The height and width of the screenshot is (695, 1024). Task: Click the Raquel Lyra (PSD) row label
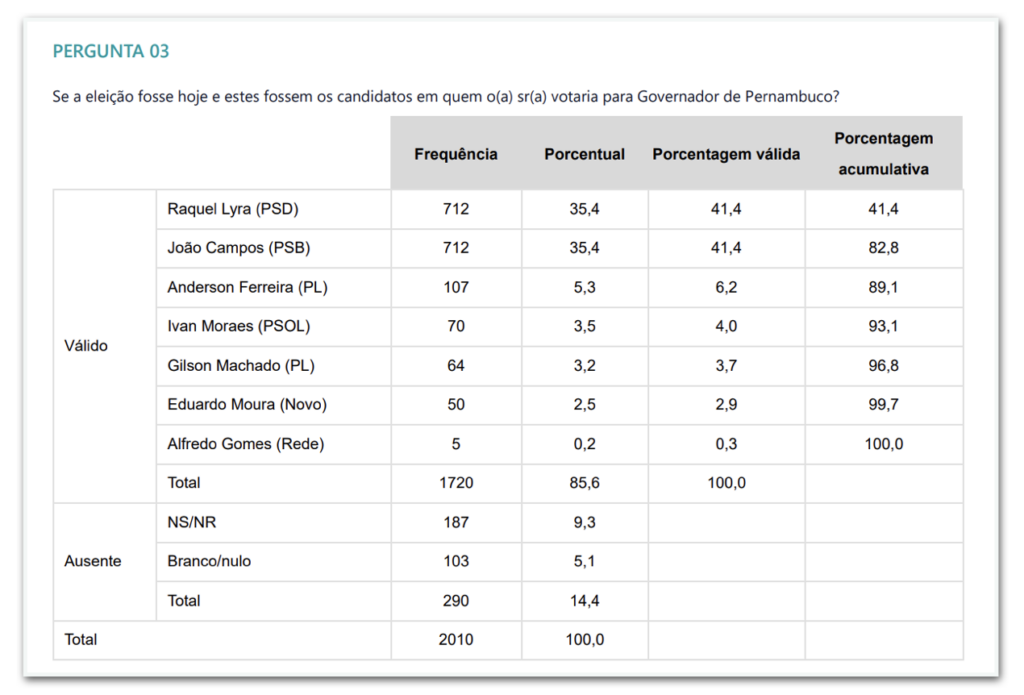[x=233, y=209]
